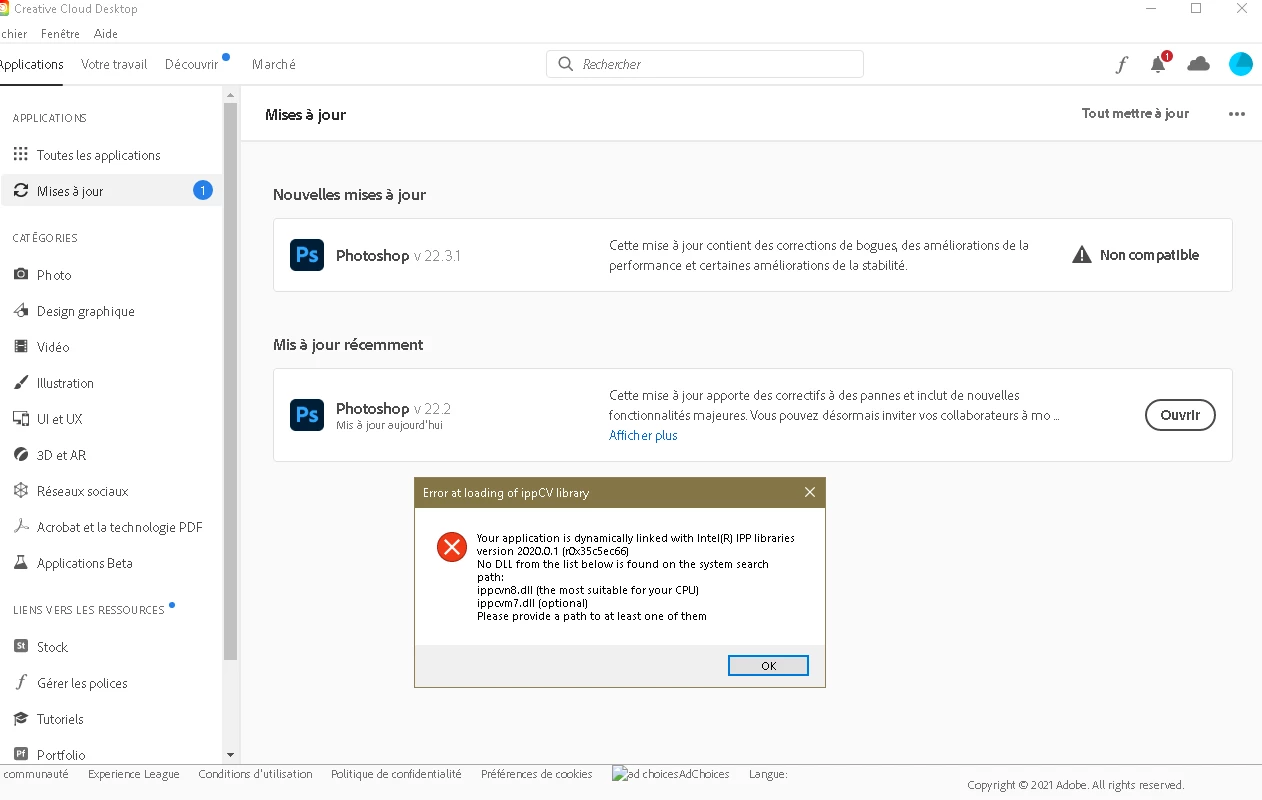Image resolution: width=1262 pixels, height=800 pixels.
Task: Click the Mises à jour refresh icon
Action: tap(20, 191)
